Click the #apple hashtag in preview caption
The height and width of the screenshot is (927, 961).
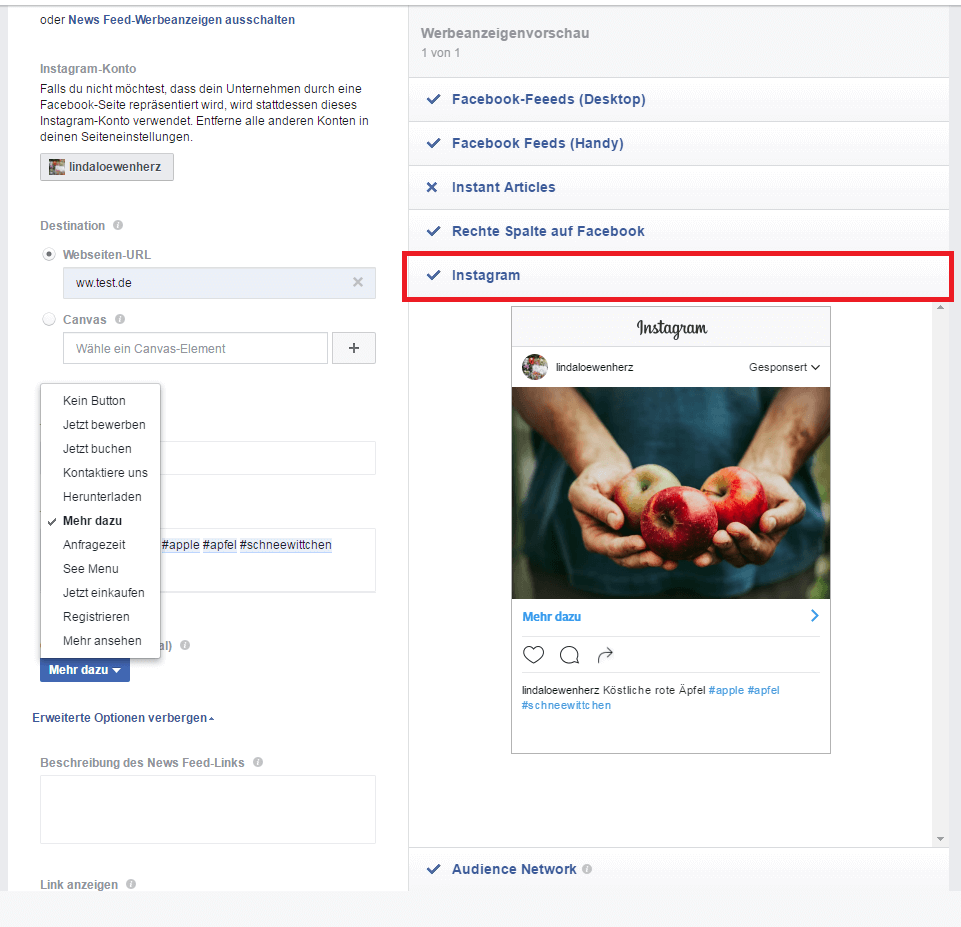(x=726, y=690)
